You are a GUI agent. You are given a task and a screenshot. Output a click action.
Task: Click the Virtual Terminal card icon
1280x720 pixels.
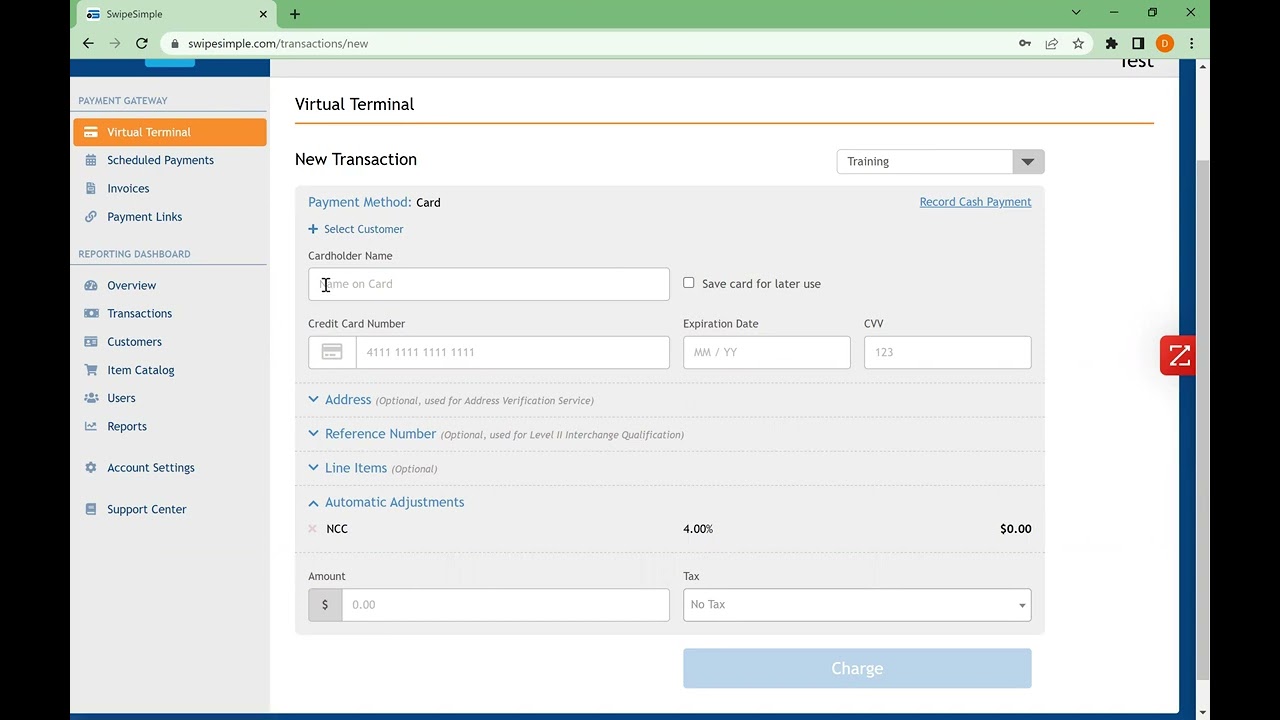click(91, 132)
